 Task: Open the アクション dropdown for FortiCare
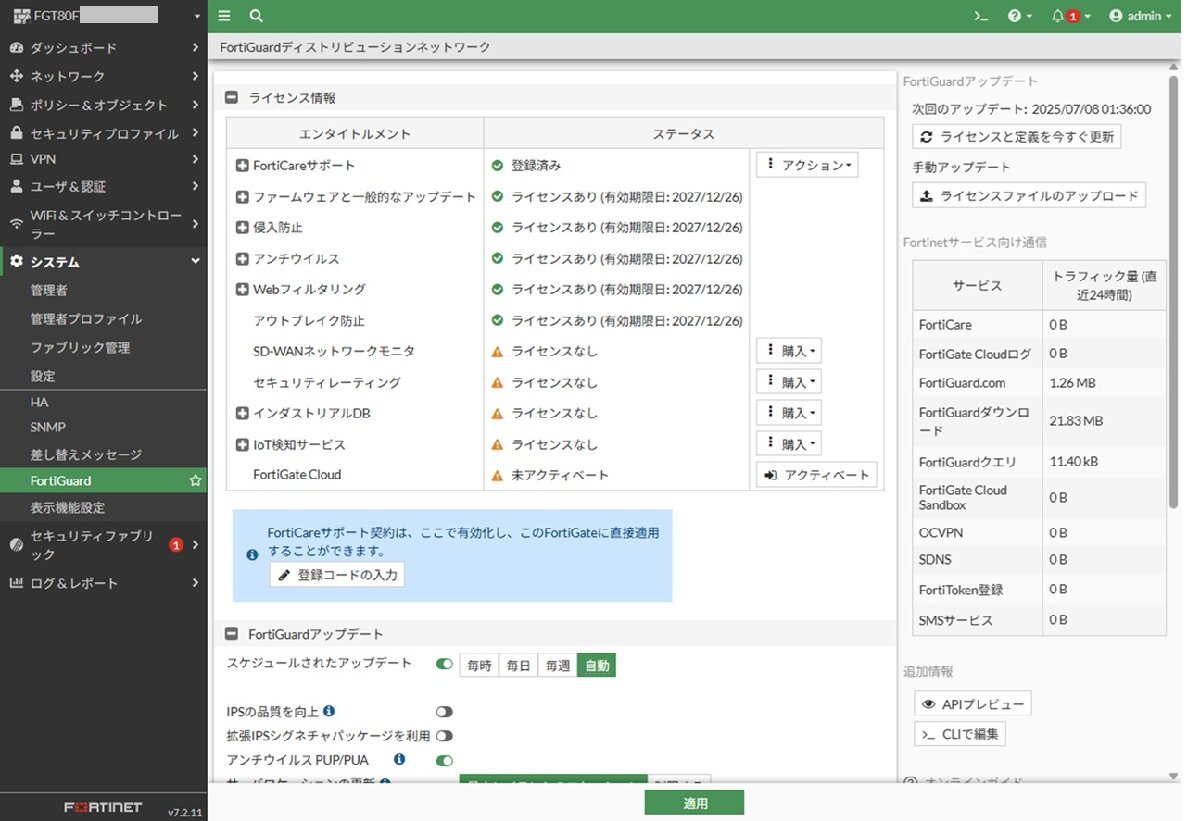point(807,165)
